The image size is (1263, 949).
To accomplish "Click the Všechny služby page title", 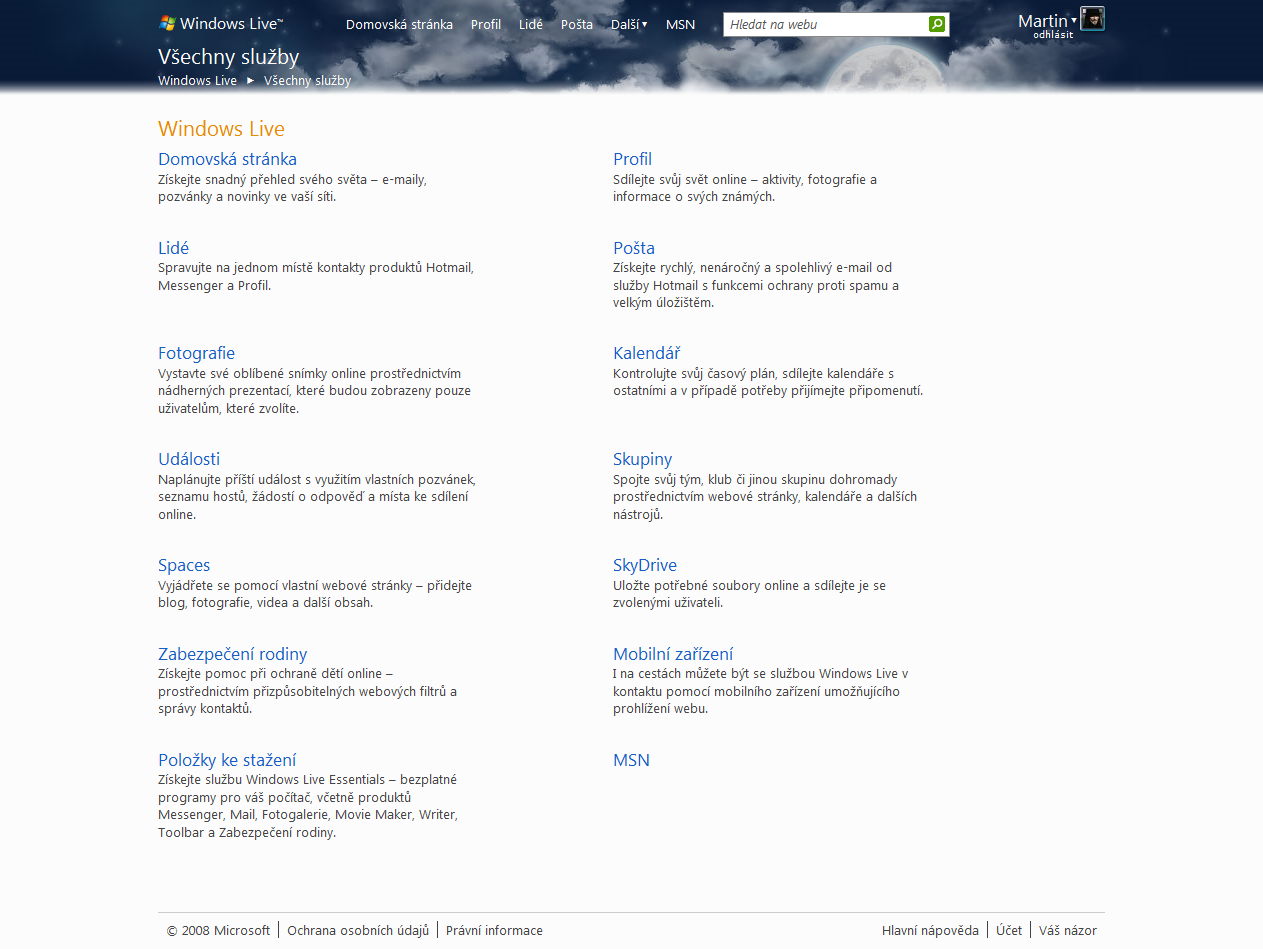I will pos(228,57).
